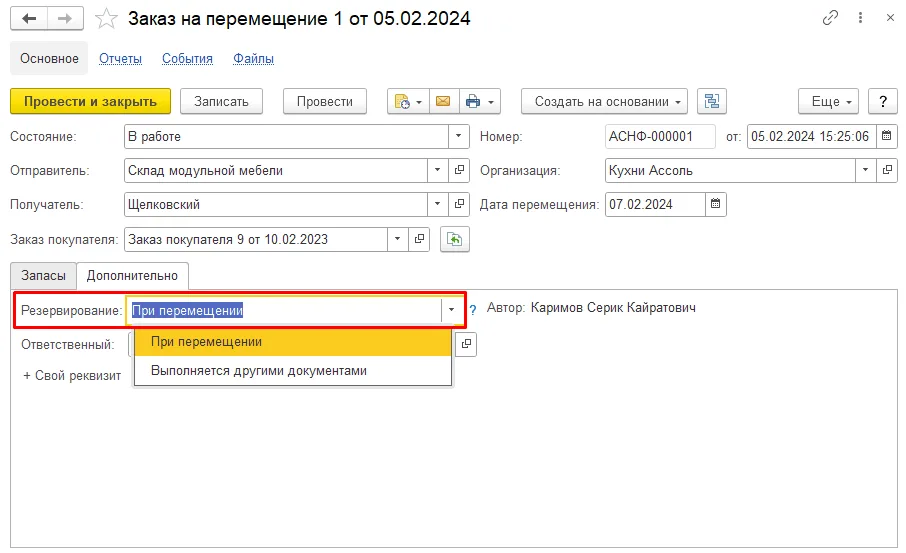Image resolution: width=906 pixels, height=553 pixels.
Task: Open the Ответственный card icon
Action: coord(466,344)
